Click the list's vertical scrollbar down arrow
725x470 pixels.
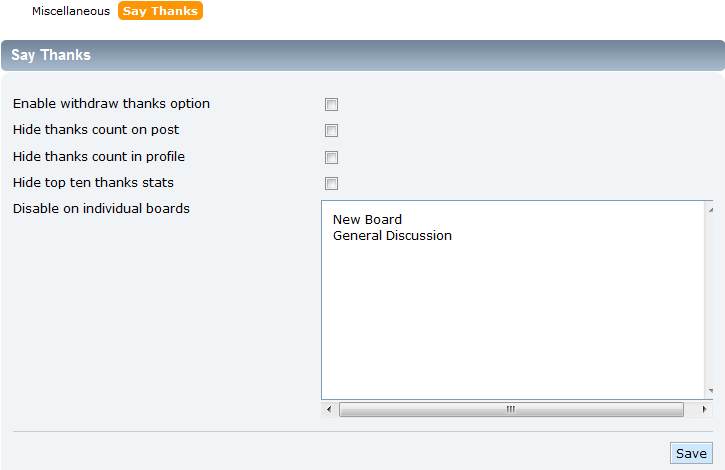click(710, 391)
